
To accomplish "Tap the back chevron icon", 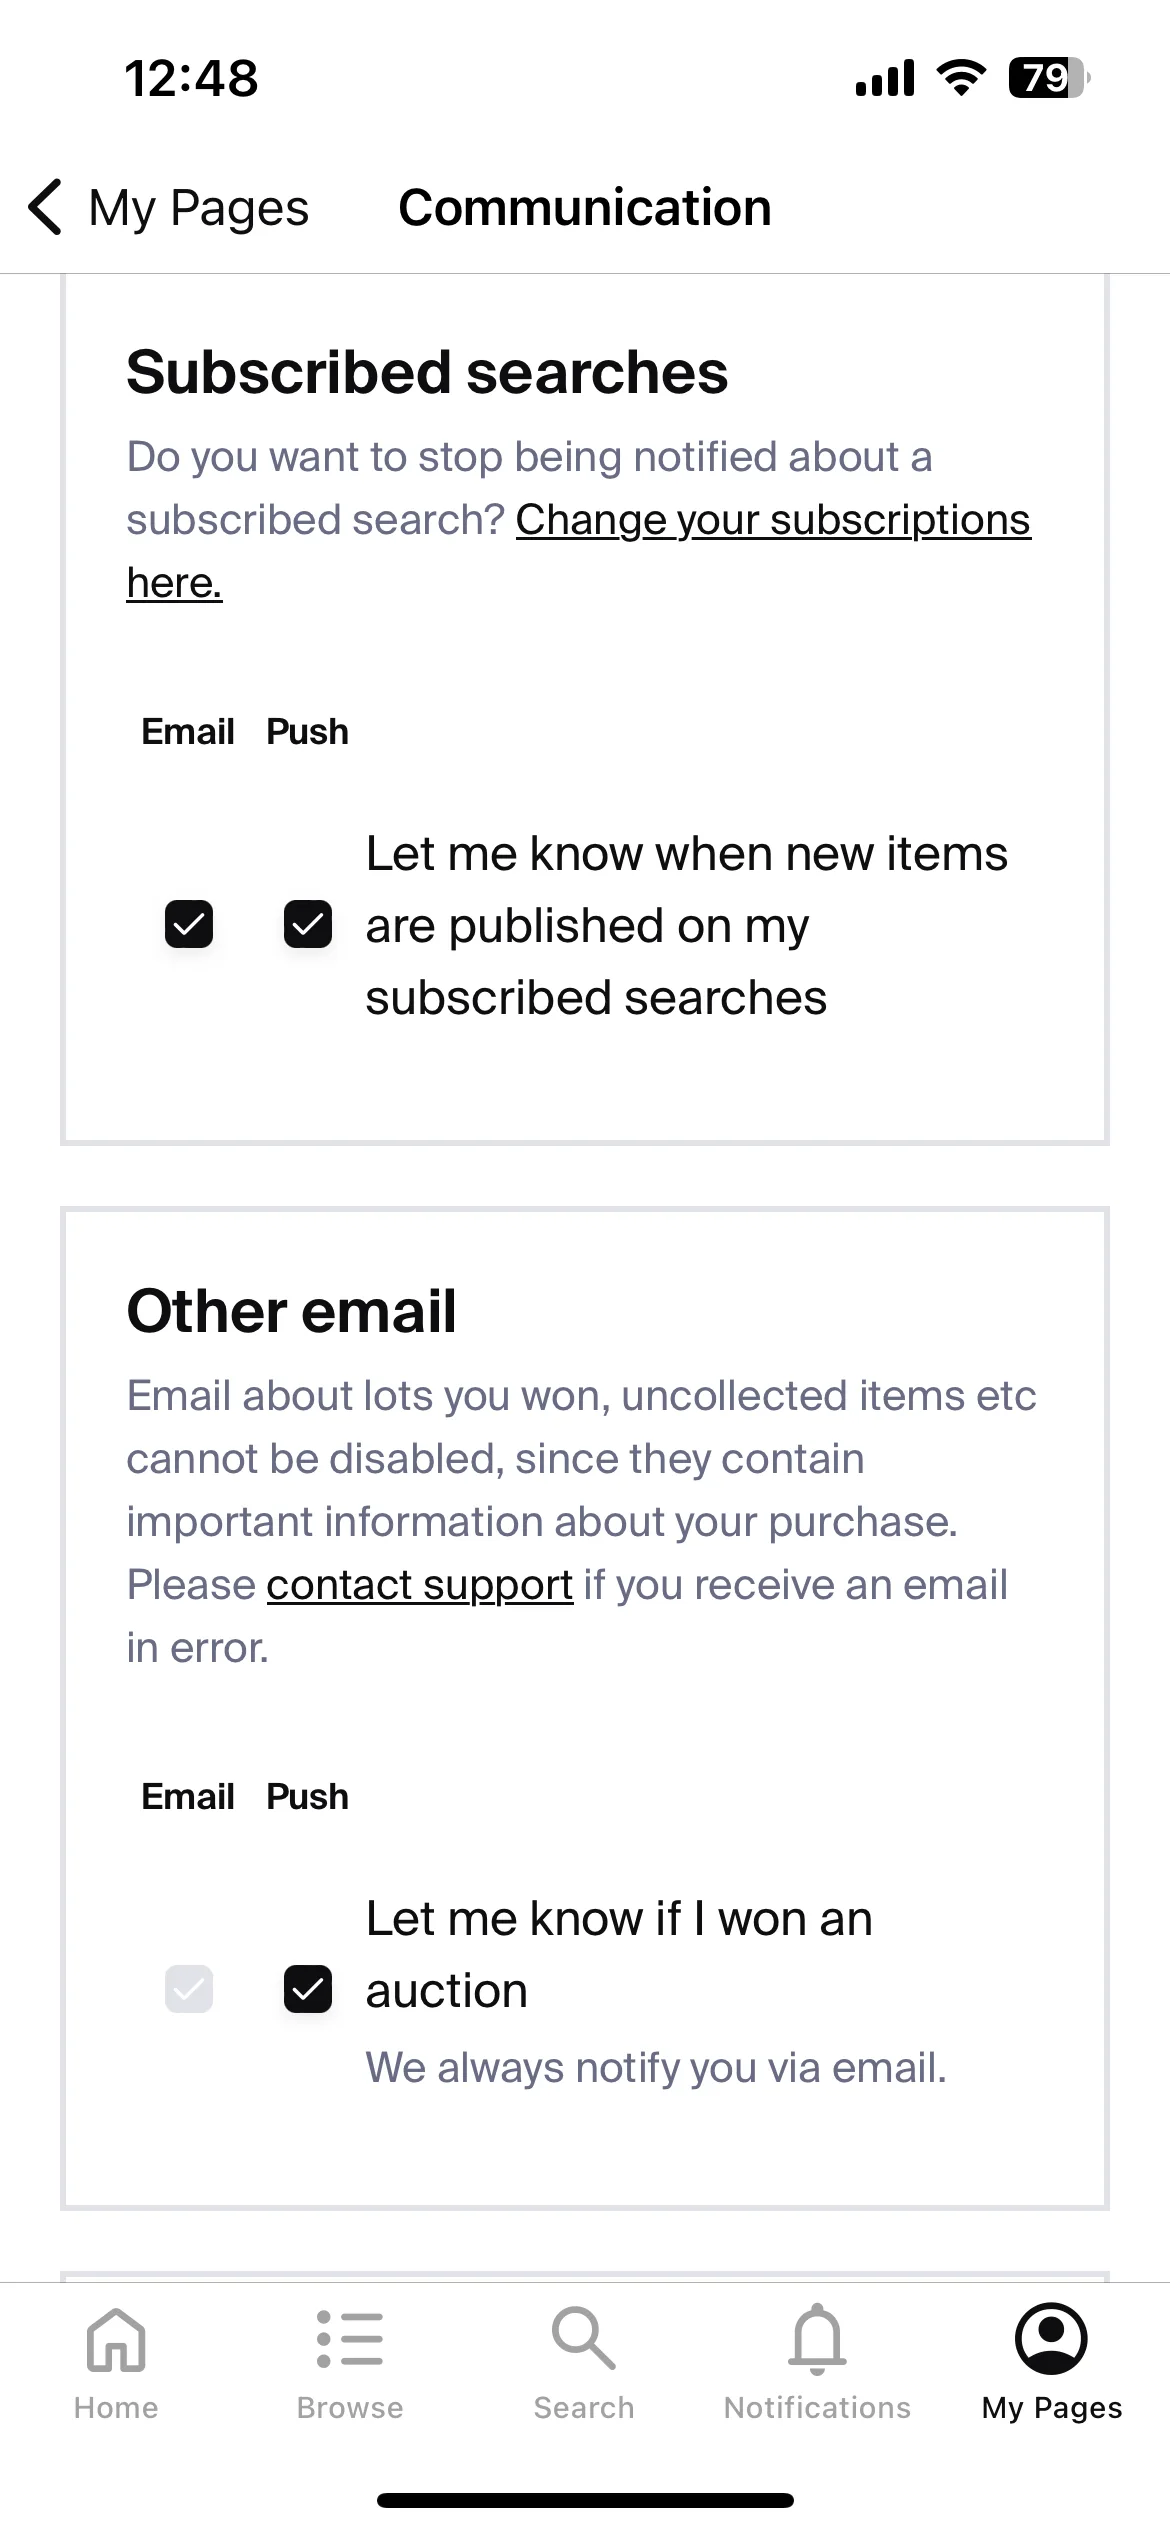I will click(x=46, y=207).
